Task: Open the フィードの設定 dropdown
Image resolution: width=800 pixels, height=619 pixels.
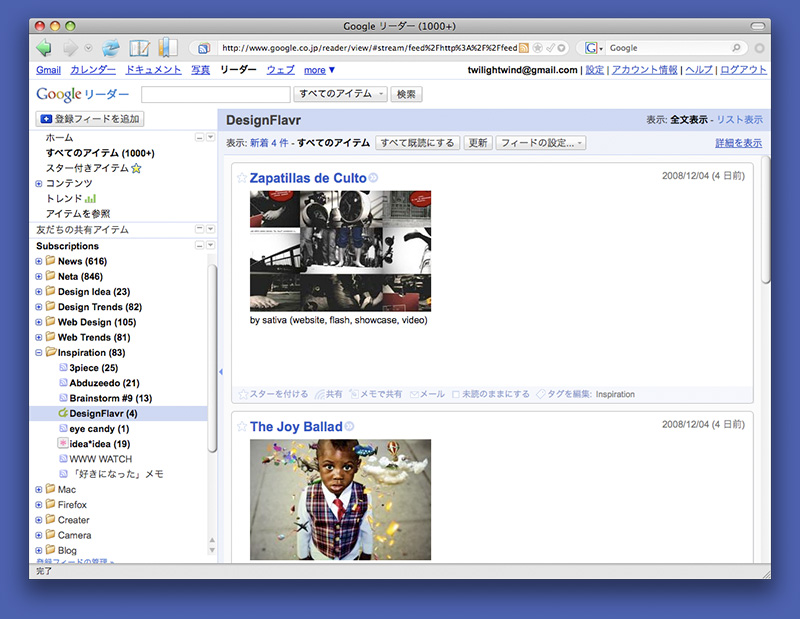Action: (x=541, y=143)
